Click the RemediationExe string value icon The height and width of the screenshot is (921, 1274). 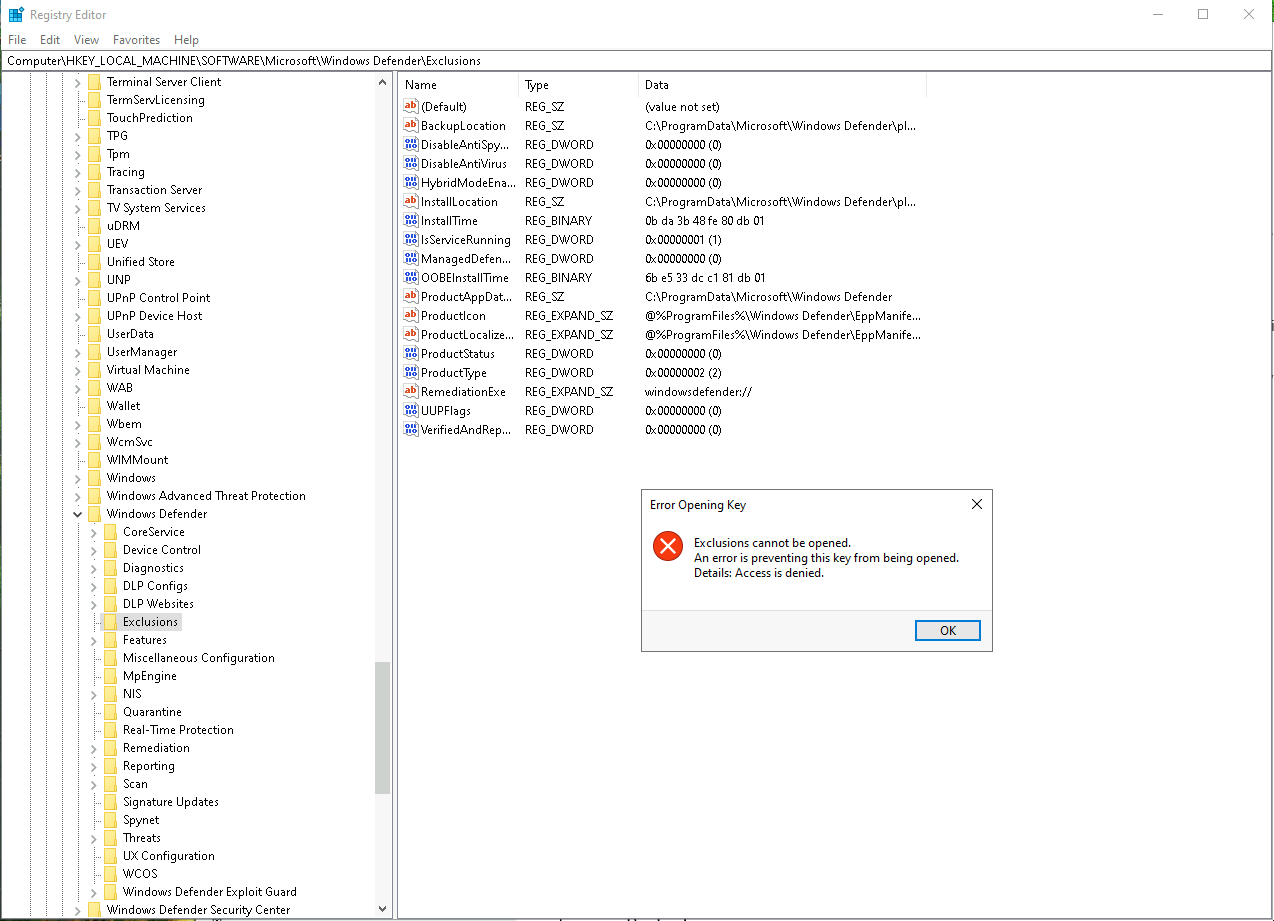[x=410, y=391]
